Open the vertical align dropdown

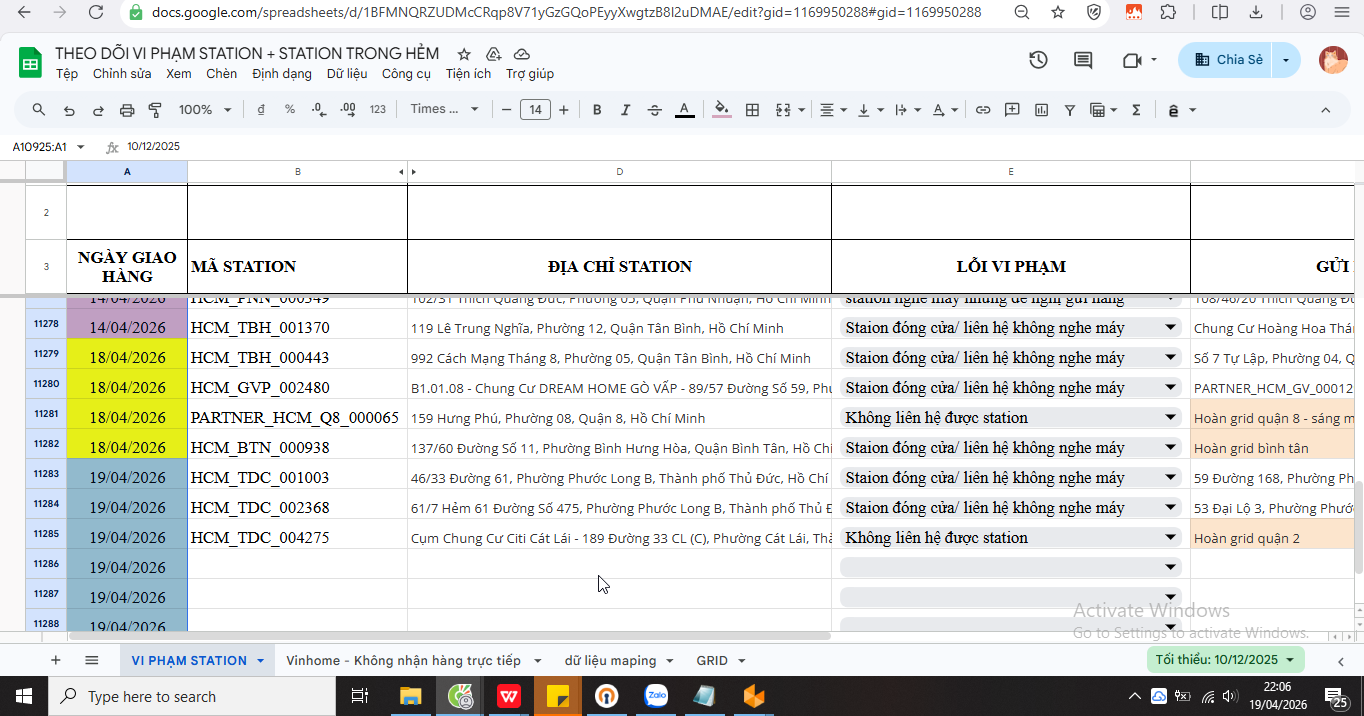870,110
